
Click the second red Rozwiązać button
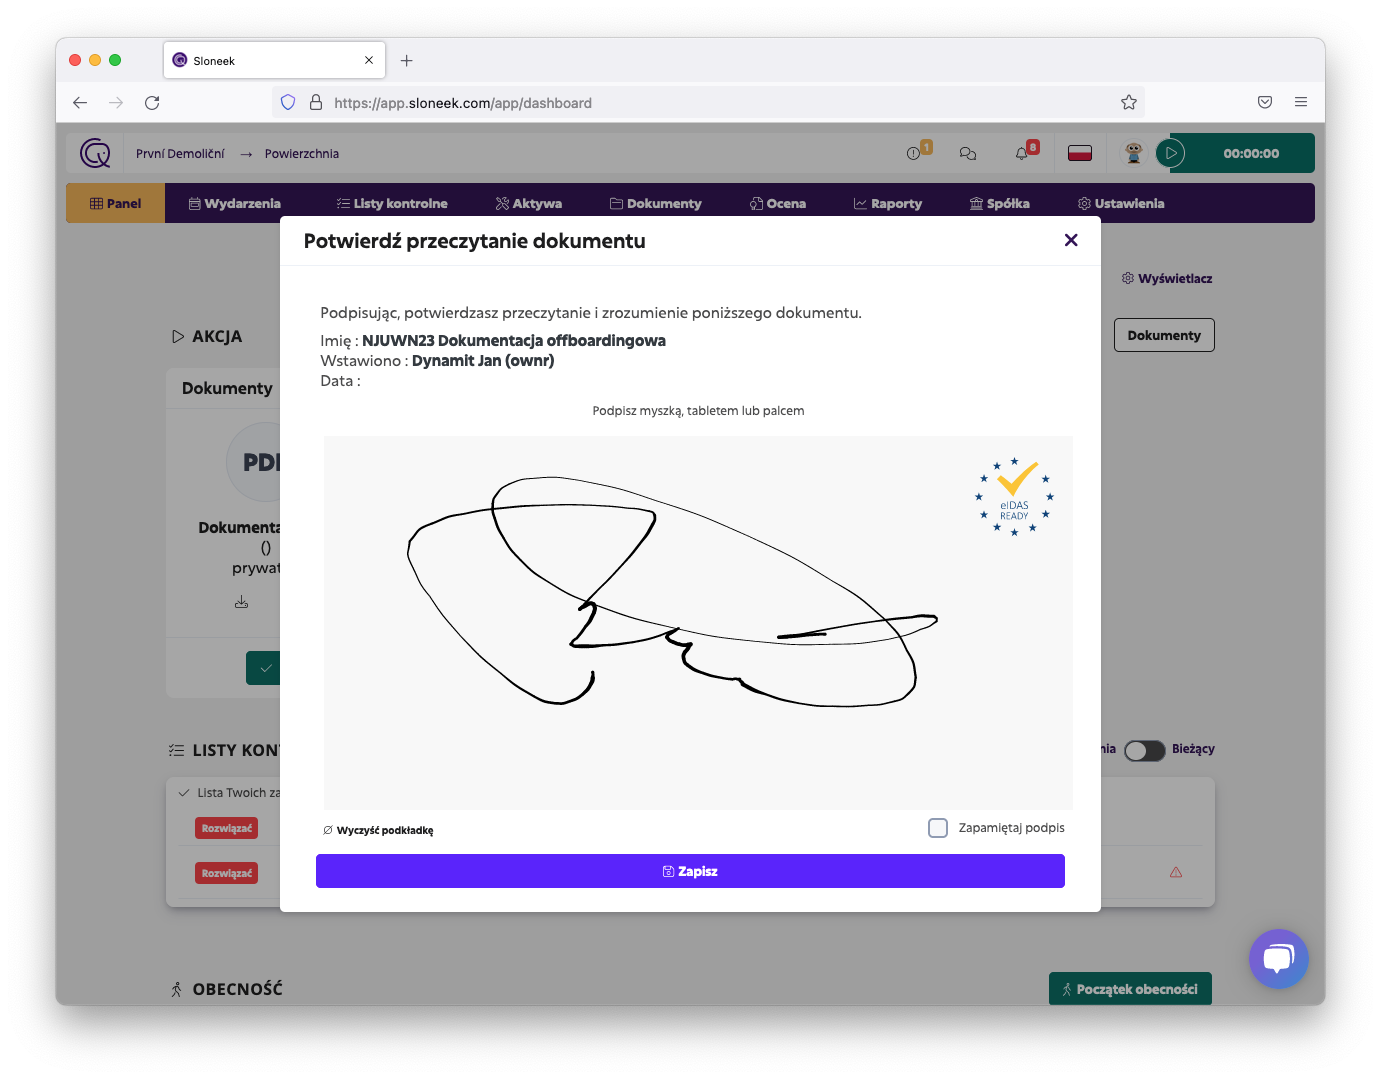[x=226, y=873]
